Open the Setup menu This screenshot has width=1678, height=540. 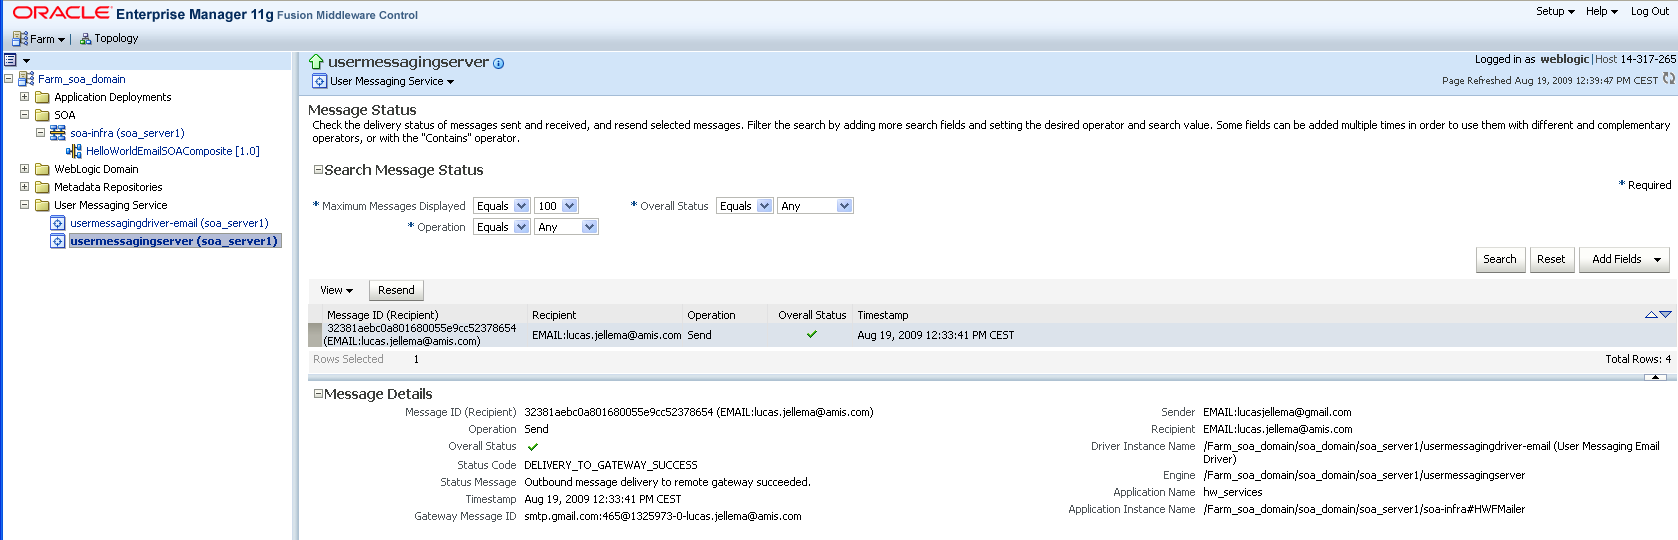(1554, 12)
